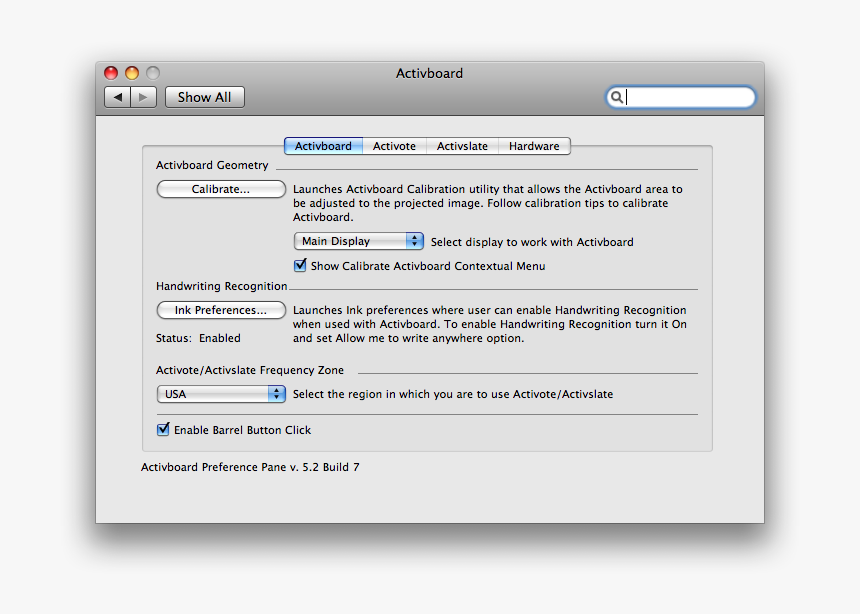Click the search magnifier icon
This screenshot has width=860, height=614.
pyautogui.click(x=617, y=97)
